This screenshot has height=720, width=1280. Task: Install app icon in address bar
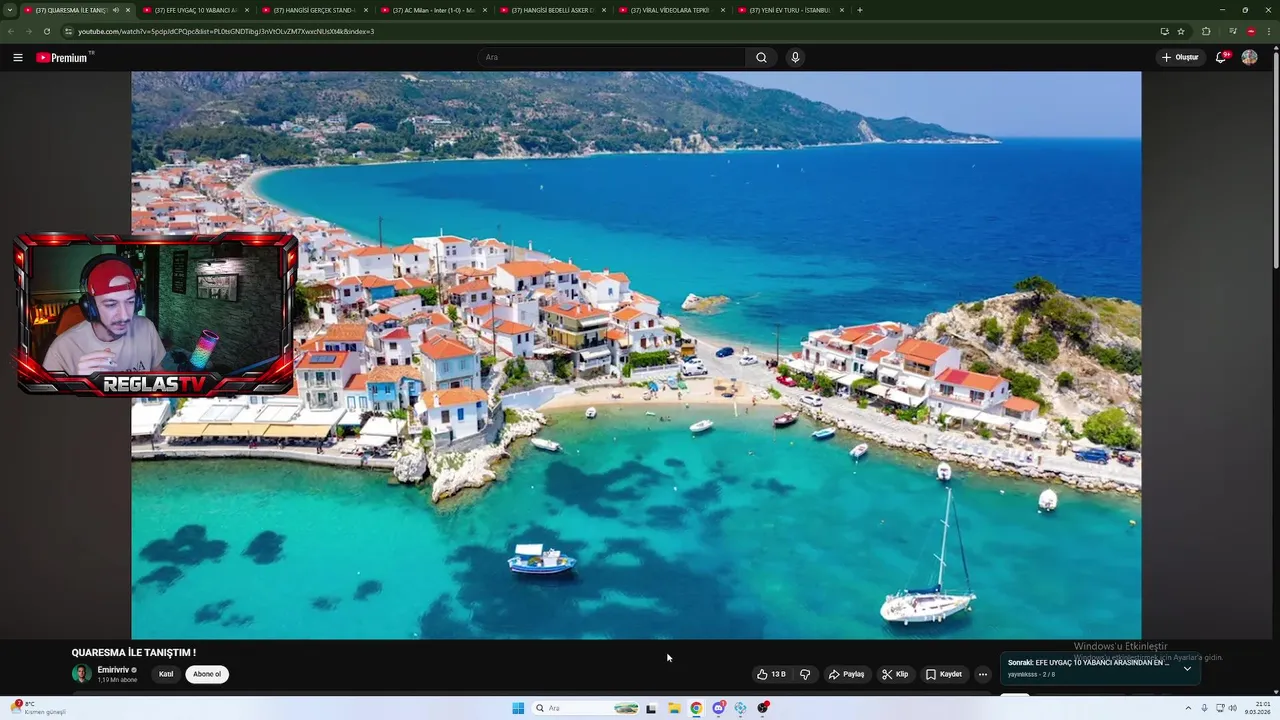[1164, 31]
